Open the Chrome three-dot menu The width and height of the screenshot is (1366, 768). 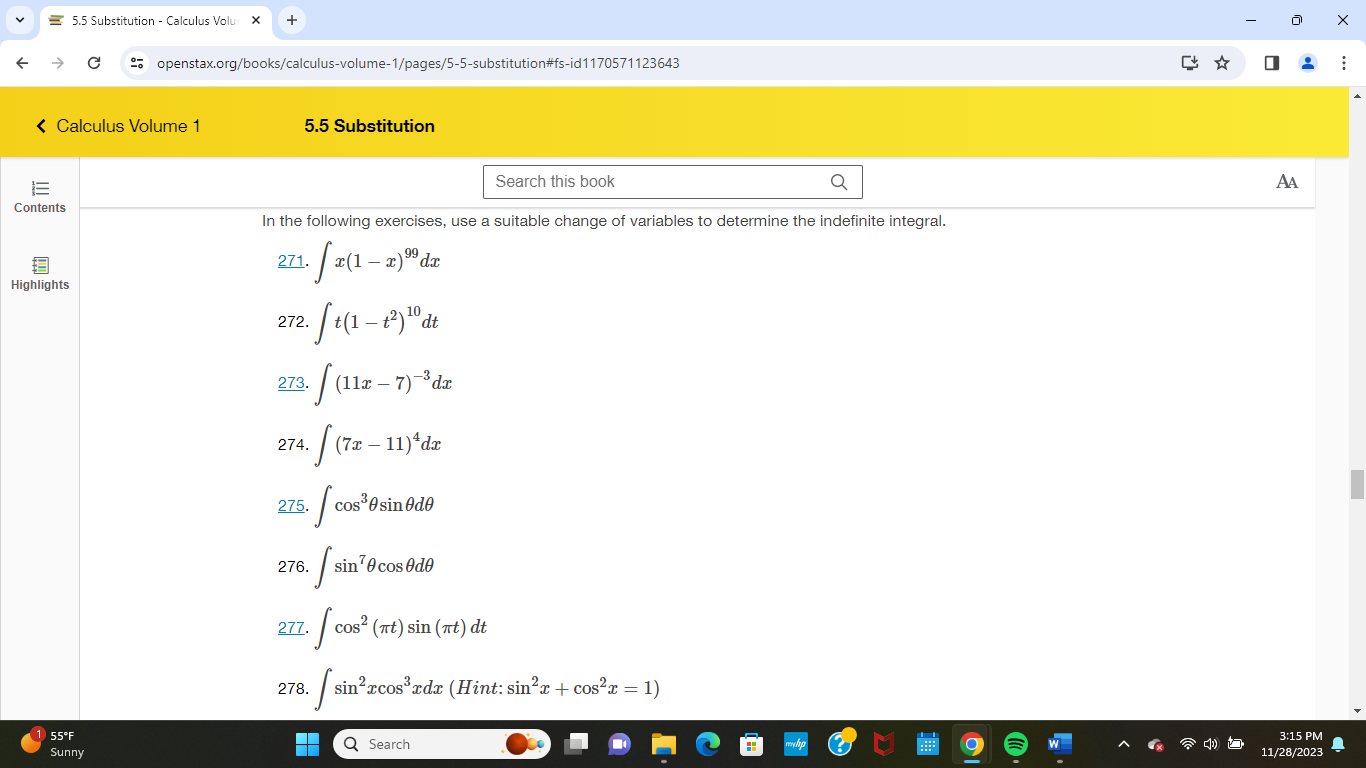click(x=1345, y=62)
